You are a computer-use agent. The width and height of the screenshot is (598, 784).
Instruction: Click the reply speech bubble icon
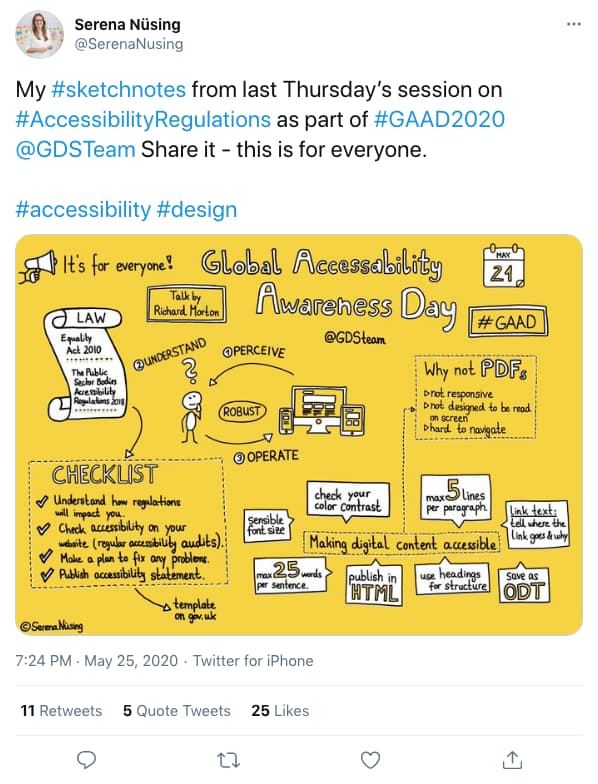pos(86,760)
